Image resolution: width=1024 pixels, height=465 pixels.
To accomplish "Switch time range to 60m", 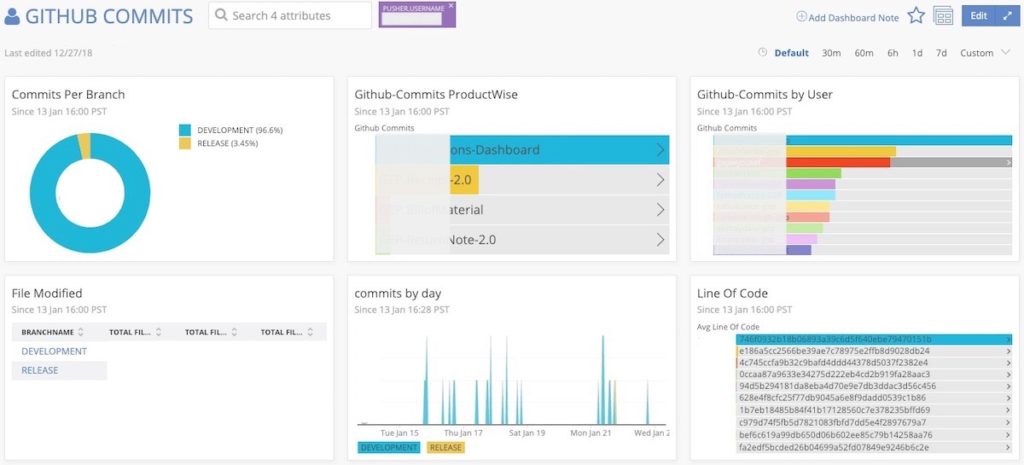I will [863, 53].
